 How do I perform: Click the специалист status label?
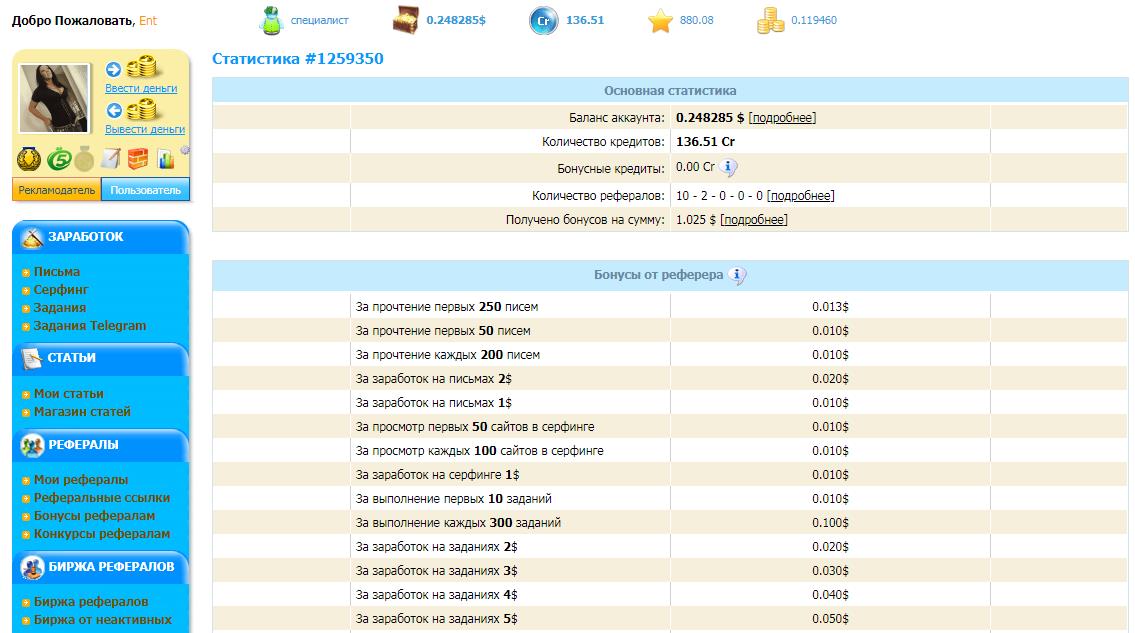coord(319,20)
